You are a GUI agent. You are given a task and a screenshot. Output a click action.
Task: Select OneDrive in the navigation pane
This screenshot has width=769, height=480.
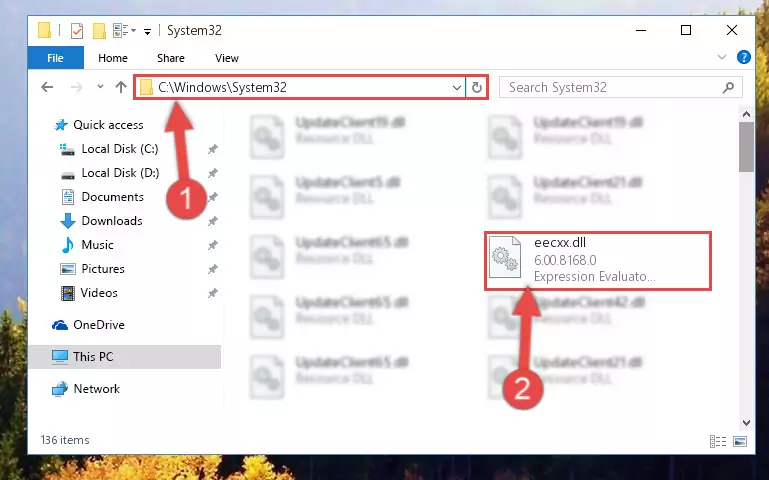tap(99, 325)
